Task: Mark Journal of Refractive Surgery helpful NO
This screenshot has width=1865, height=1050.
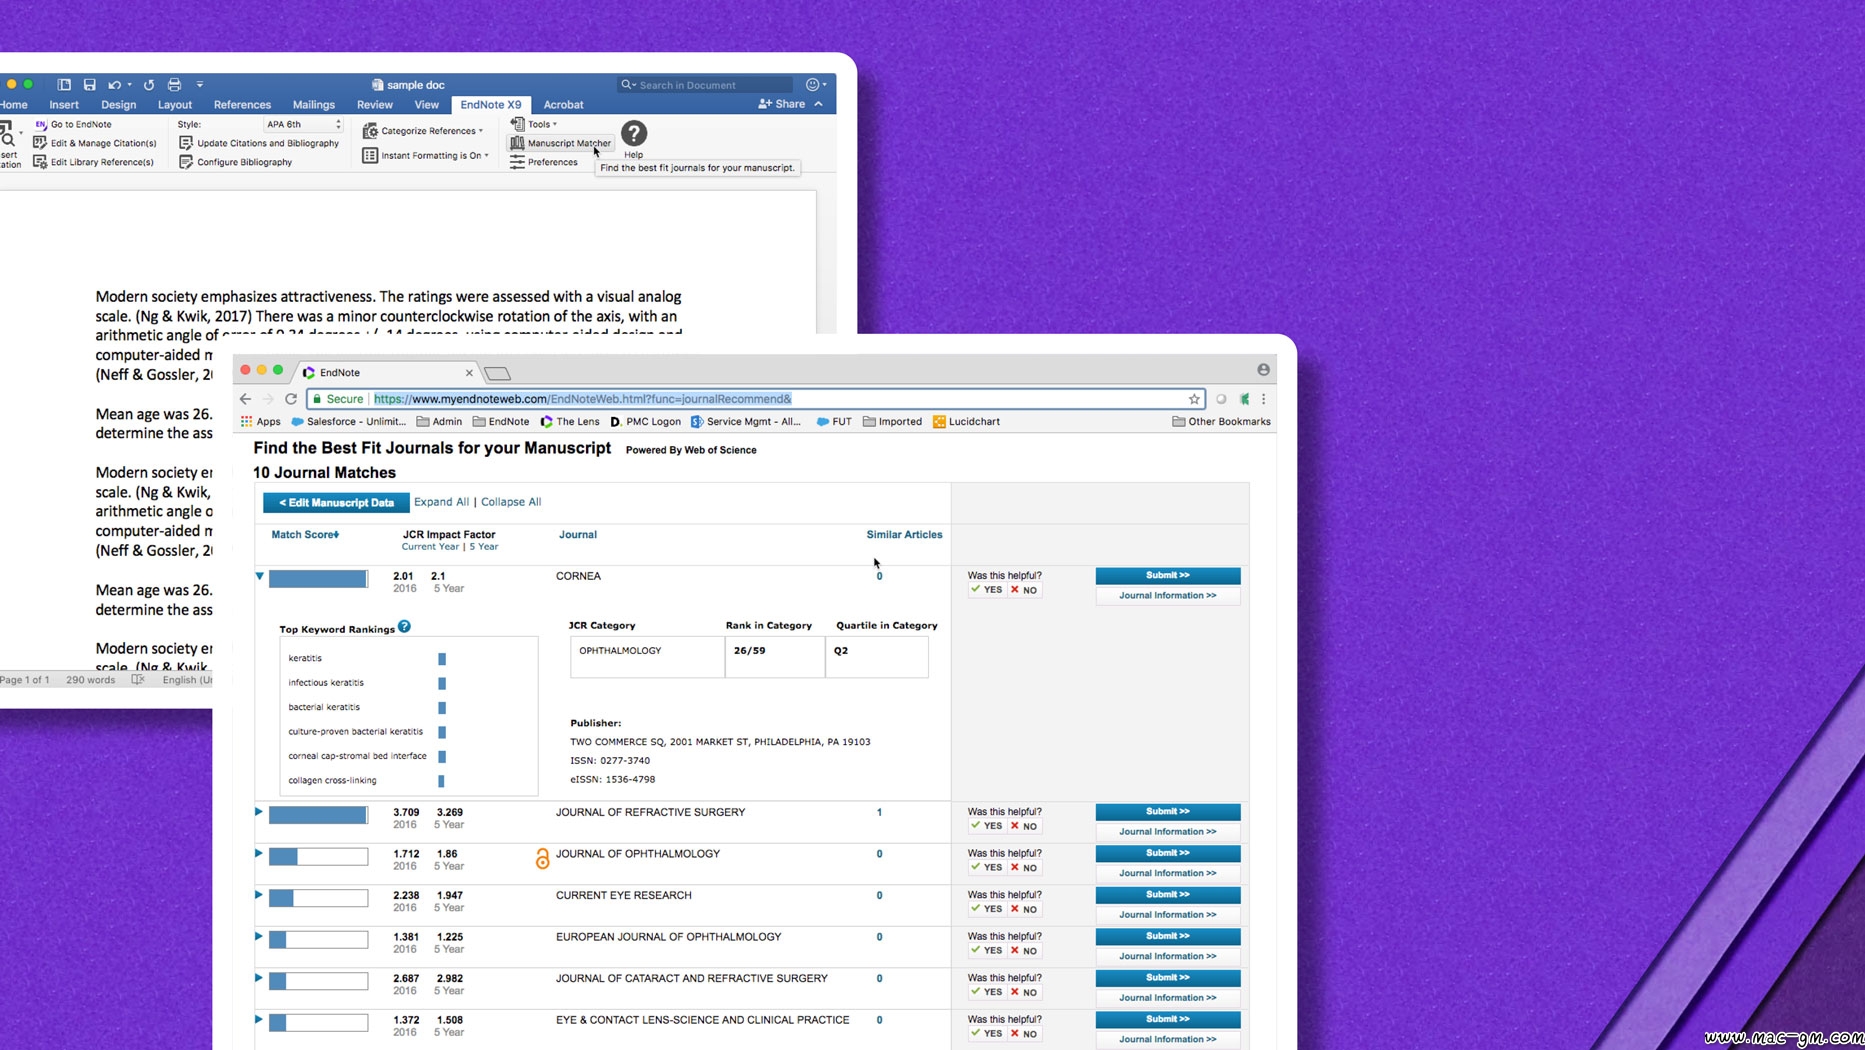Action: (1024, 826)
